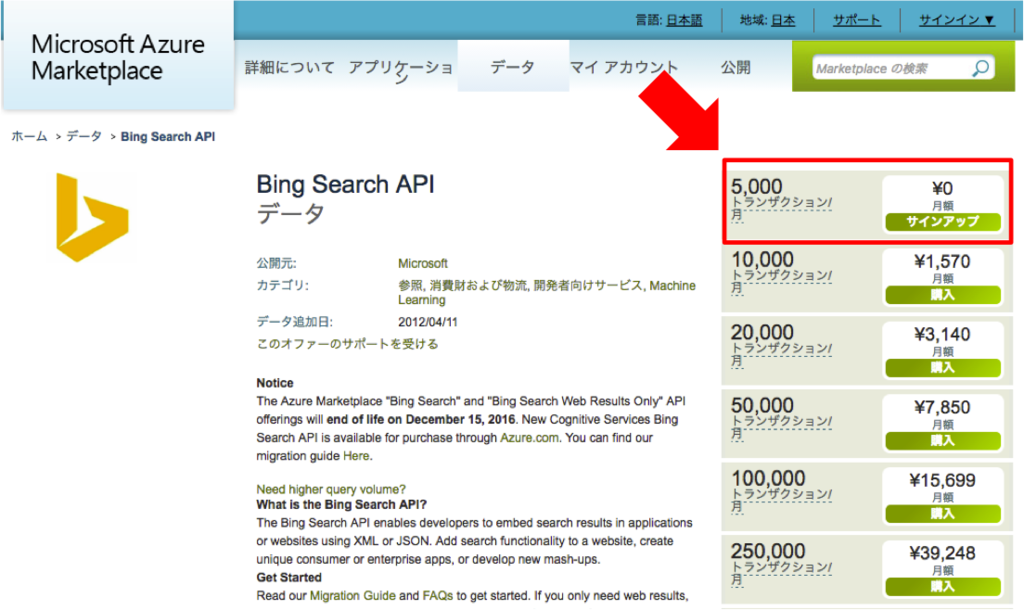Open the 参照 category link
The height and width of the screenshot is (610, 1024).
410,285
